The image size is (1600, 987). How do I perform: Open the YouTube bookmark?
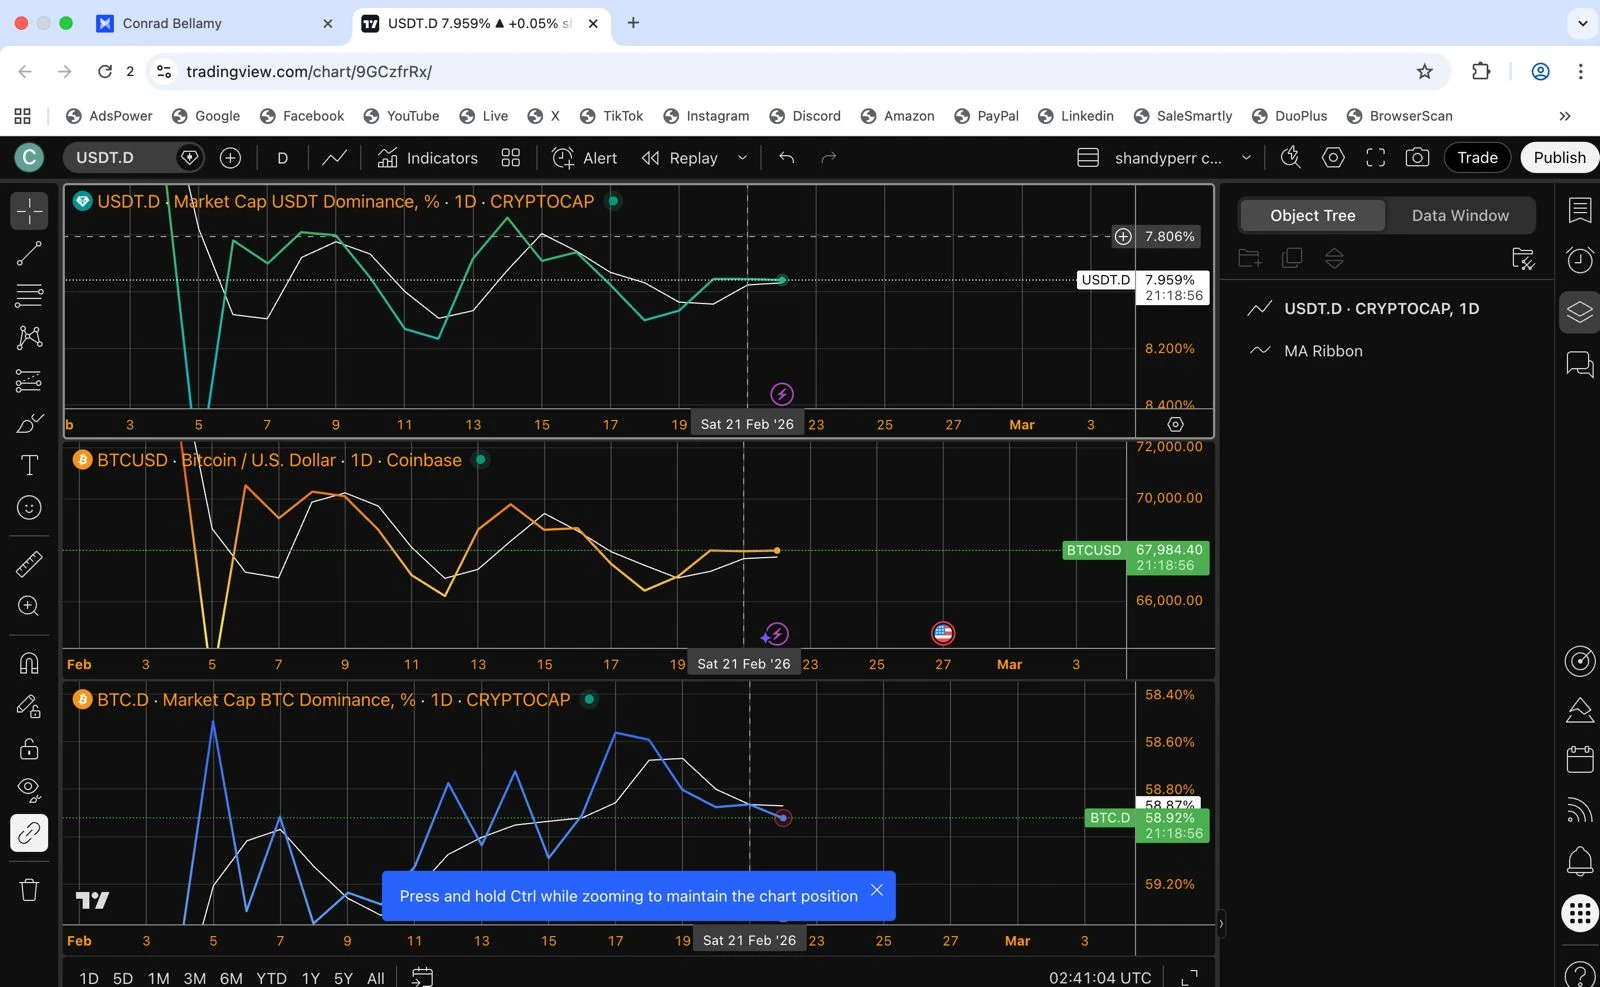(402, 116)
